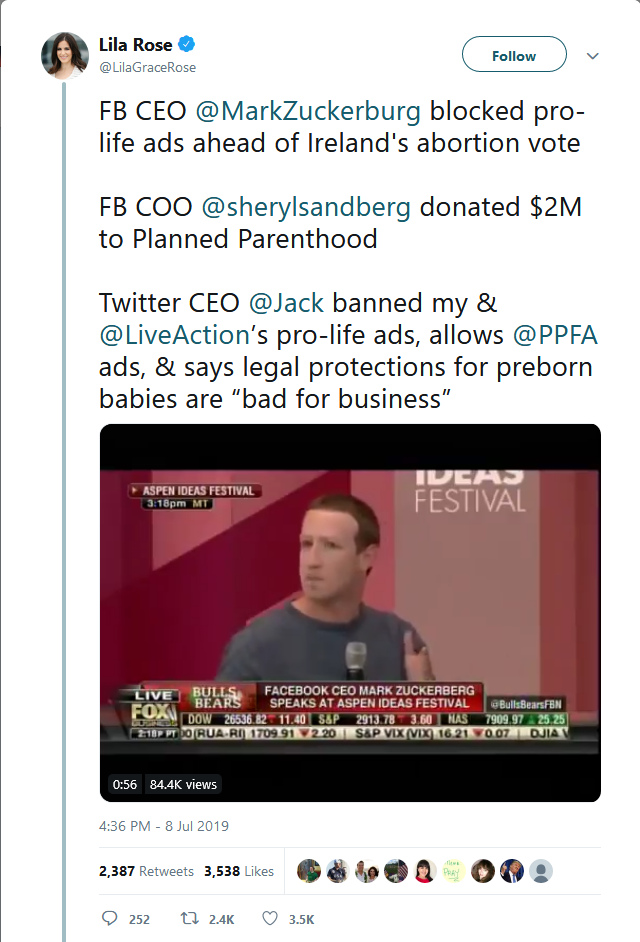This screenshot has width=640, height=942.
Task: Click the fifth liker avatar with dark hair
Action: click(425, 870)
